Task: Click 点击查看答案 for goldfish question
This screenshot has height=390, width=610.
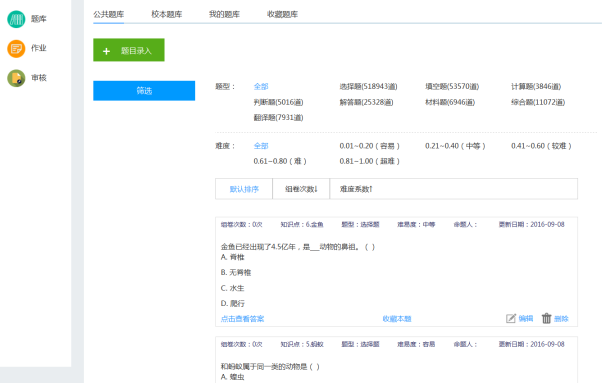Action: (x=242, y=319)
